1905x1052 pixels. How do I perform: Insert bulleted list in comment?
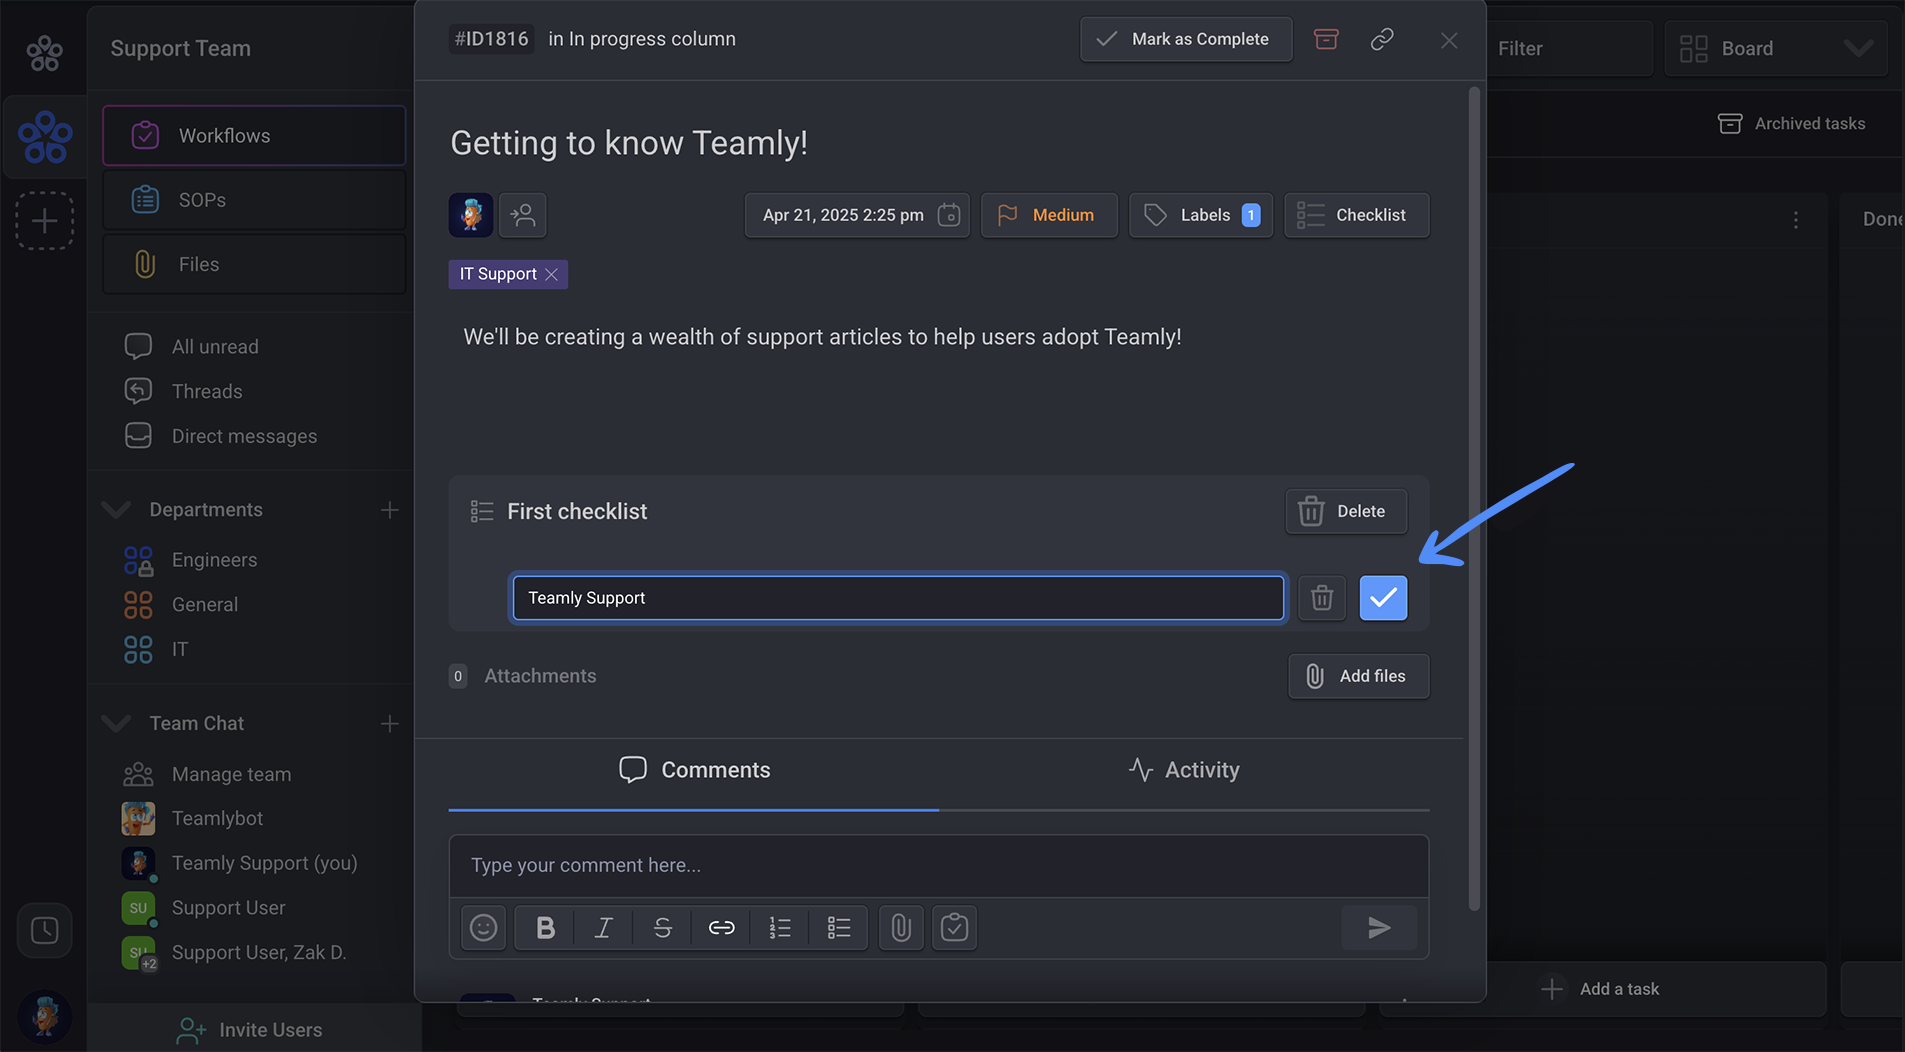point(839,928)
